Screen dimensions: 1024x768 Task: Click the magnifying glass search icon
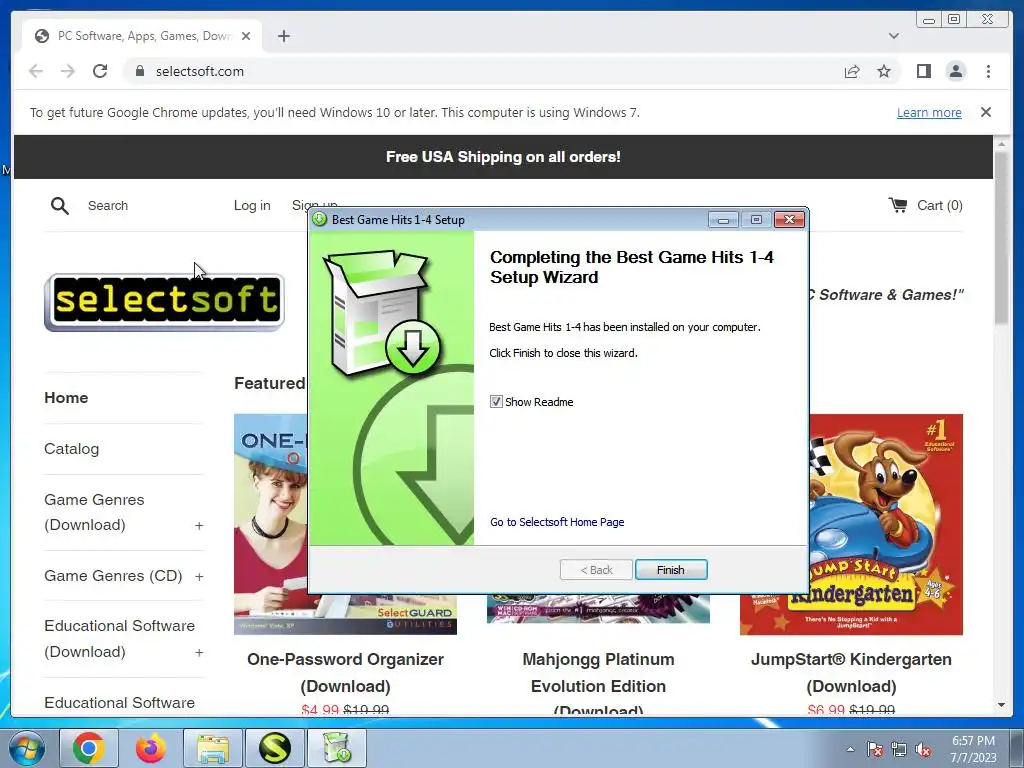pyautogui.click(x=59, y=206)
